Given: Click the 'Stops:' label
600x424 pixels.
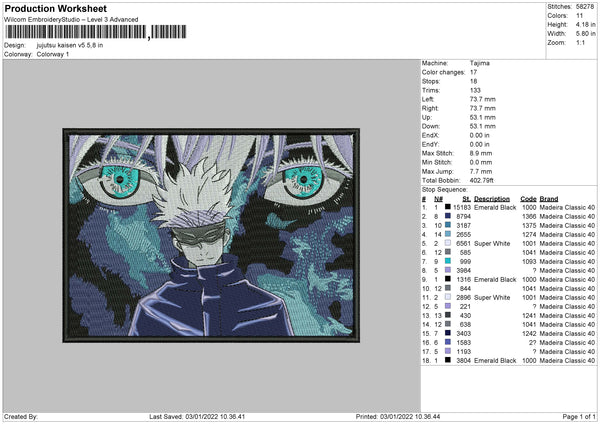Looking at the screenshot, I should (x=431, y=81).
